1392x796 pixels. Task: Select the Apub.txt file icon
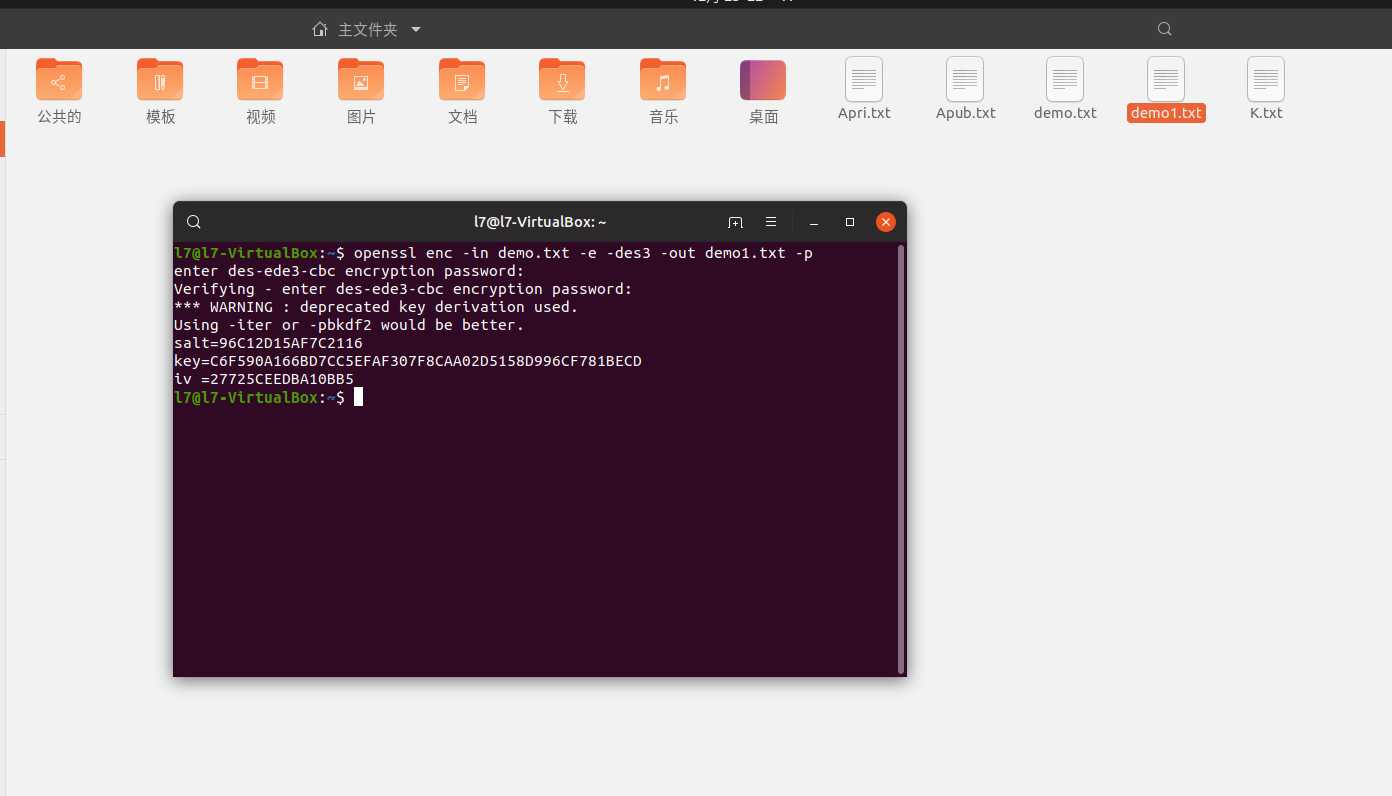click(965, 79)
